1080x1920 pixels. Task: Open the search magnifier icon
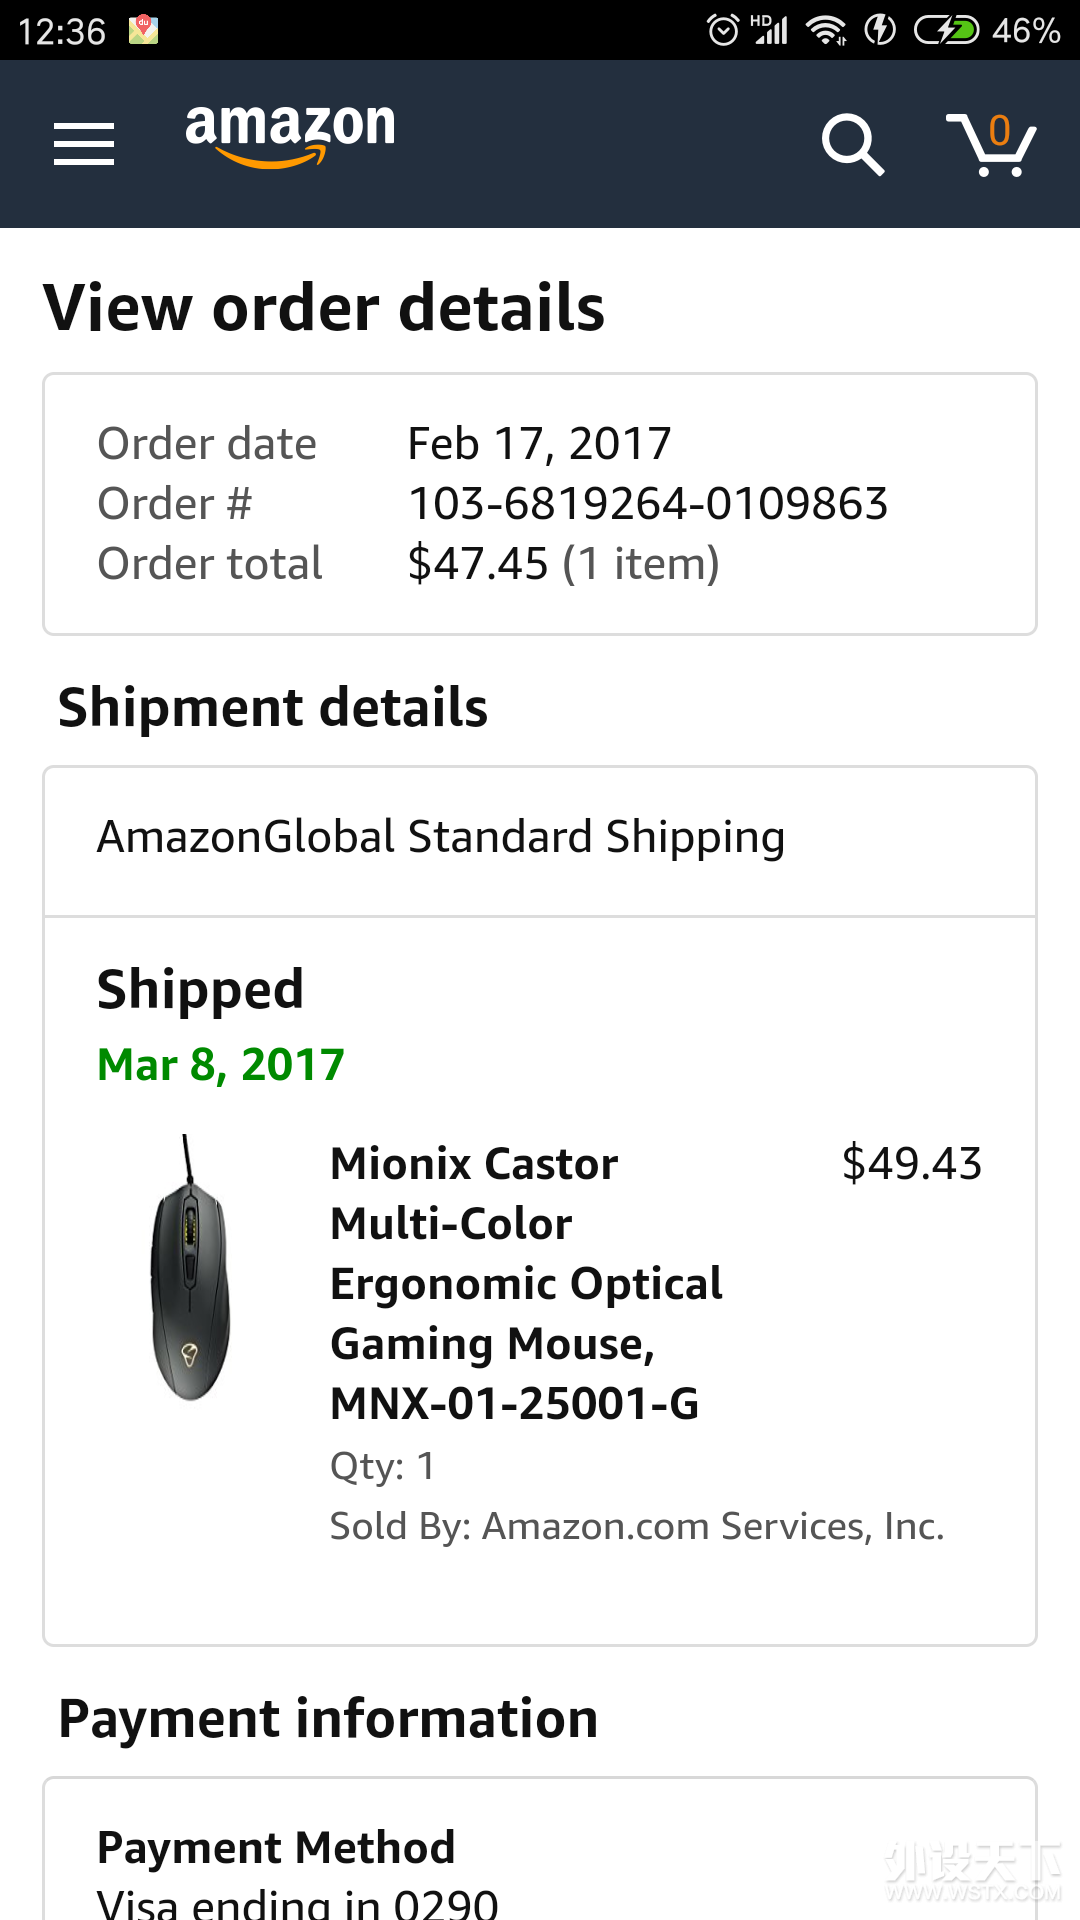click(852, 144)
